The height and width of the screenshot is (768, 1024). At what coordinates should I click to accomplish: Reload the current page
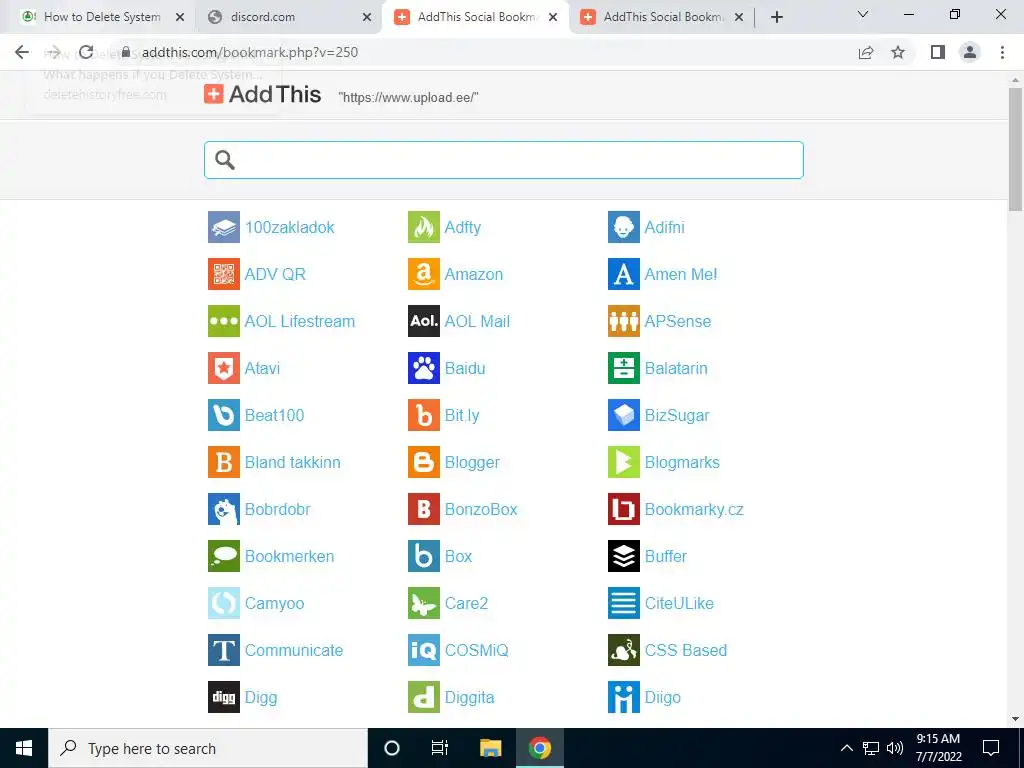[x=86, y=52]
